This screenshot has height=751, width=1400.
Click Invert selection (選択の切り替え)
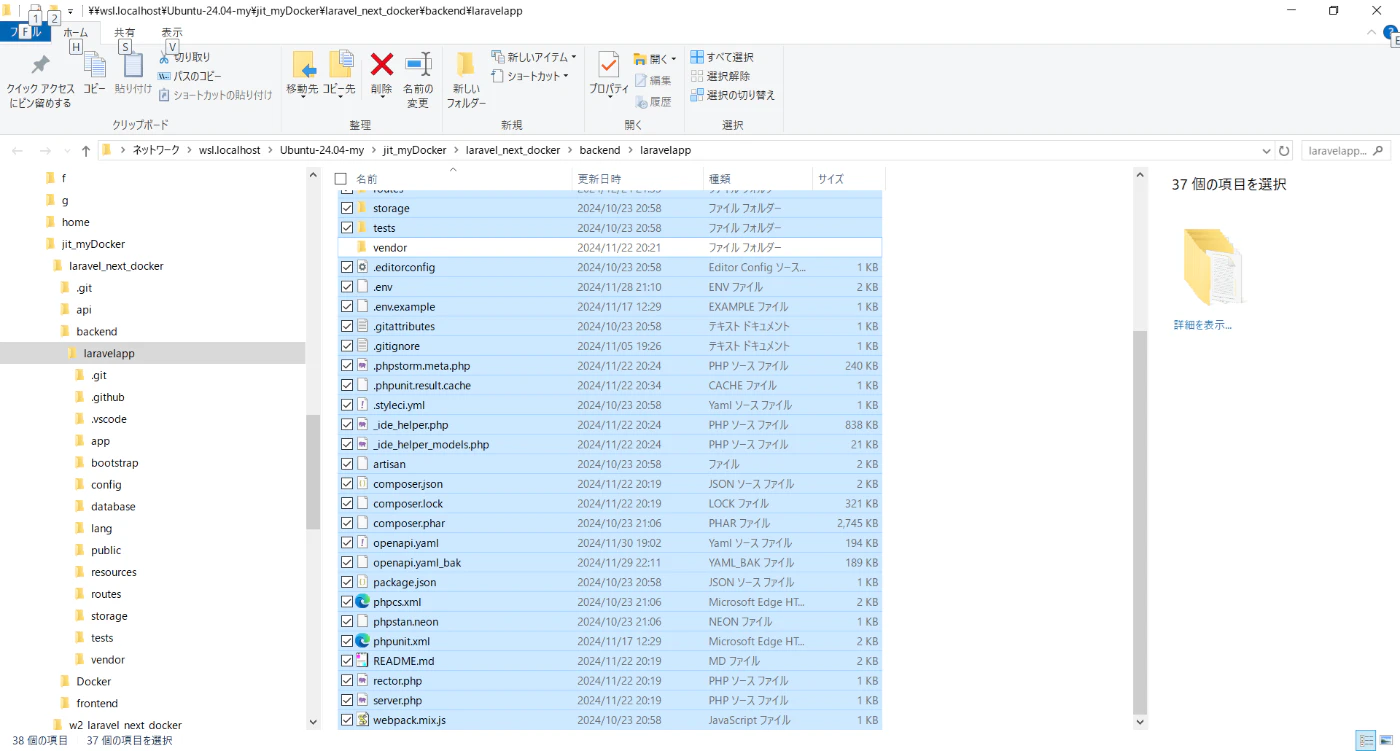pos(733,95)
